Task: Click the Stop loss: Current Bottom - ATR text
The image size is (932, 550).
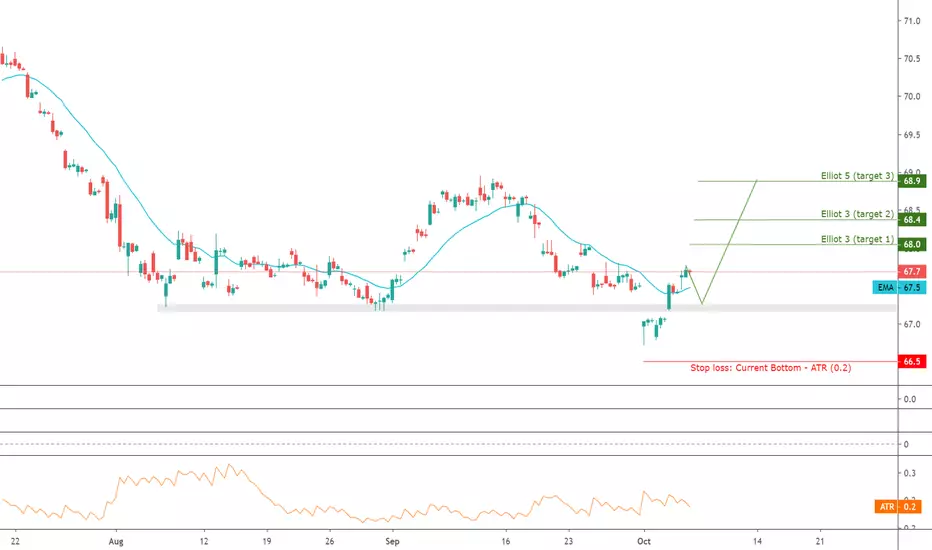Action: [770, 367]
